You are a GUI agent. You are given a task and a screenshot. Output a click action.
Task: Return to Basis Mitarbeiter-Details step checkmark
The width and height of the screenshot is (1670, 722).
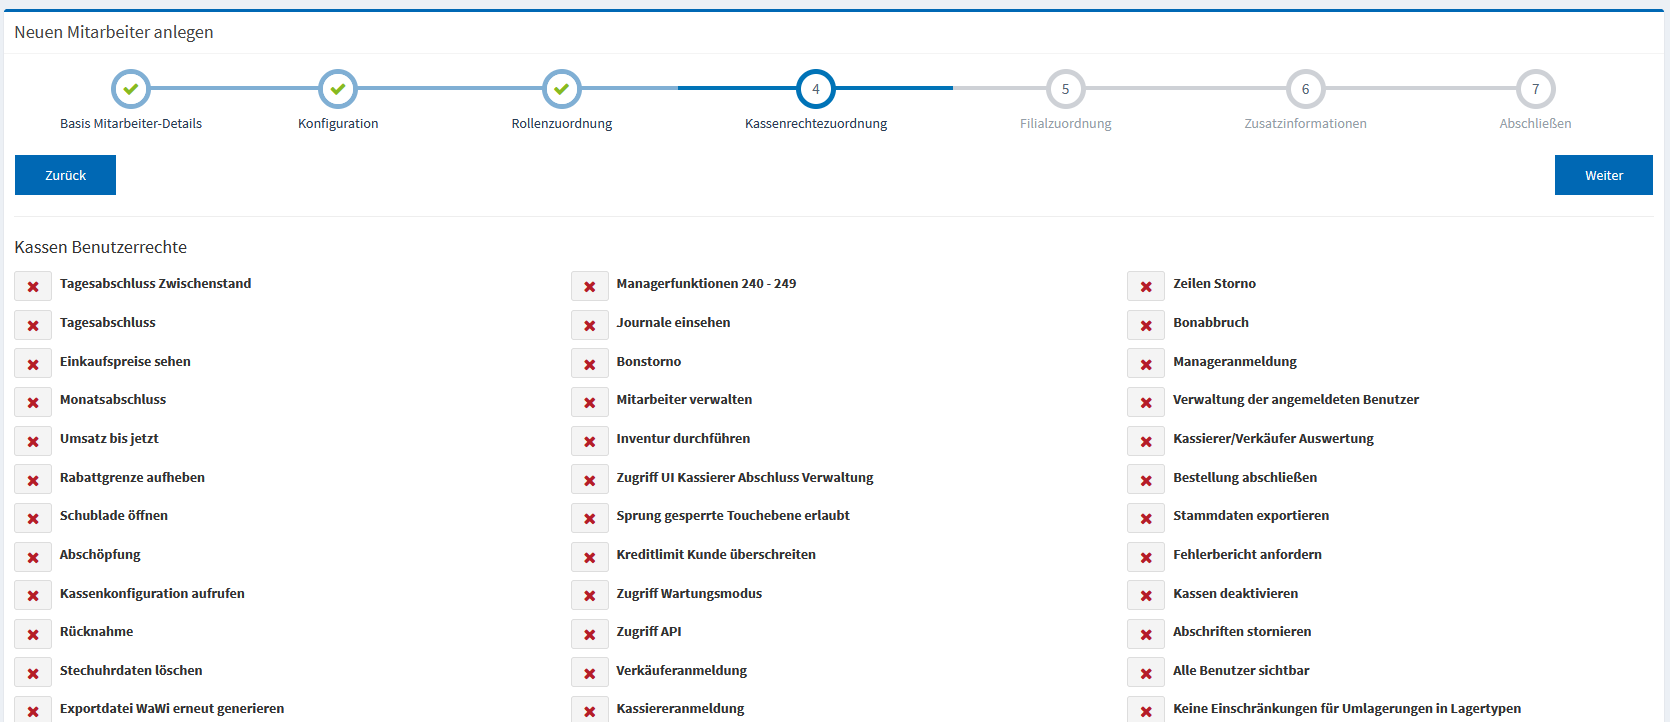[x=131, y=89]
